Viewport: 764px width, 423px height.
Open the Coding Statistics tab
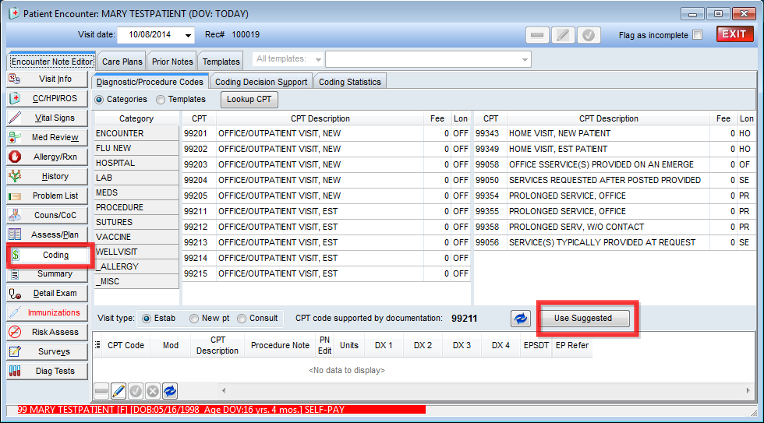click(x=350, y=82)
